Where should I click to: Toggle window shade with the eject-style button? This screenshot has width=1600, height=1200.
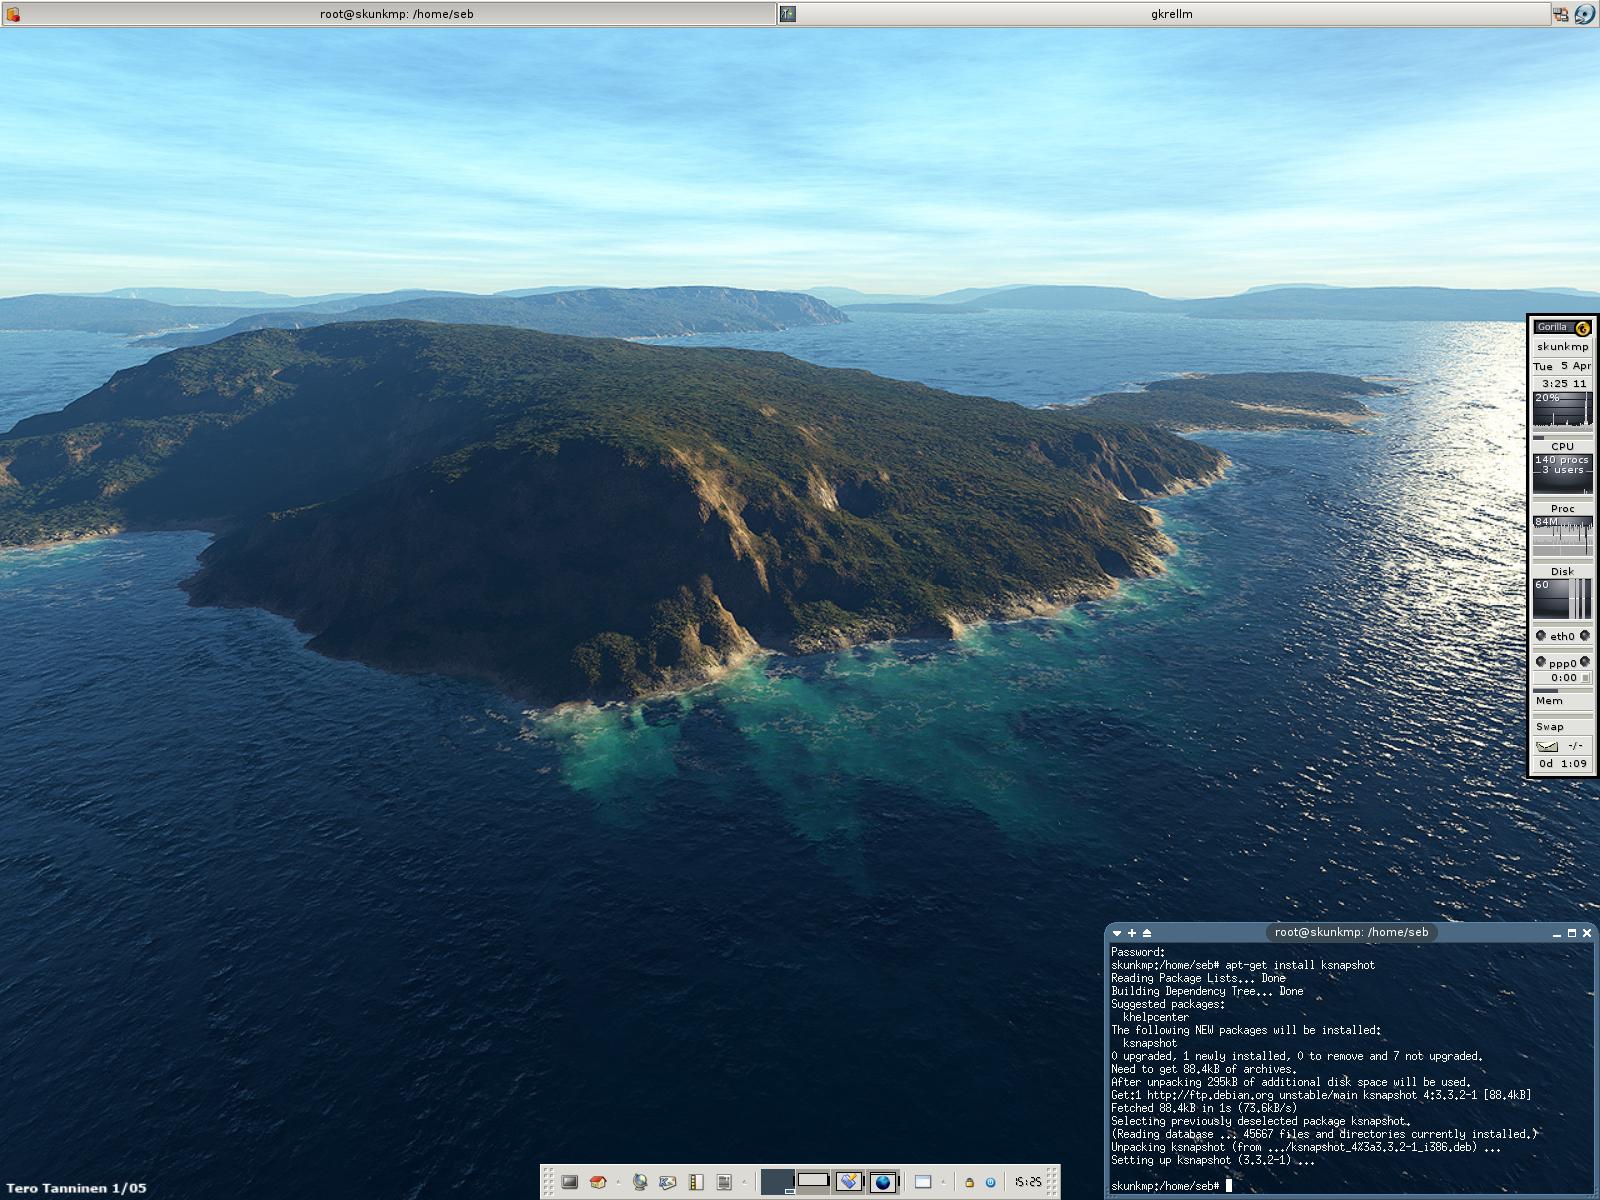tap(1147, 933)
